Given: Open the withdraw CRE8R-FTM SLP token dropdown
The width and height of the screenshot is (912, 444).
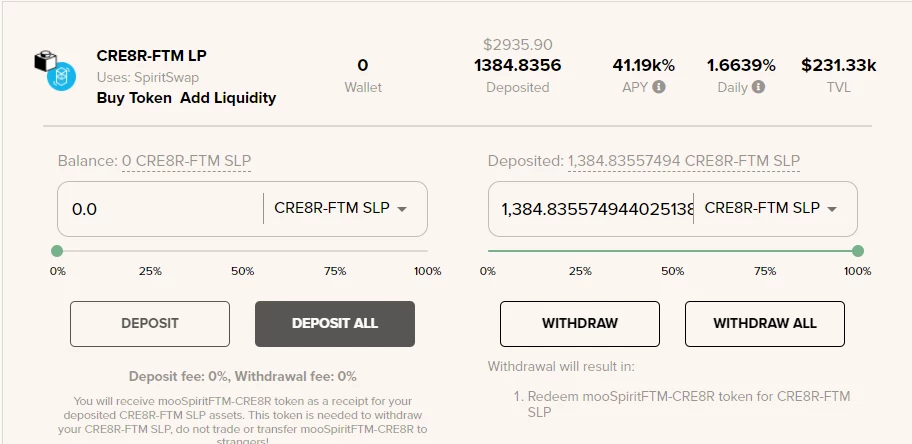Looking at the screenshot, I should tap(771, 208).
